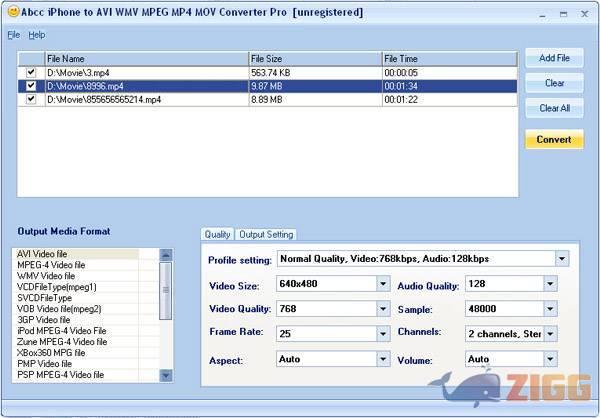This screenshot has width=600, height=418.
Task: Click the Clear All button
Action: [x=554, y=108]
